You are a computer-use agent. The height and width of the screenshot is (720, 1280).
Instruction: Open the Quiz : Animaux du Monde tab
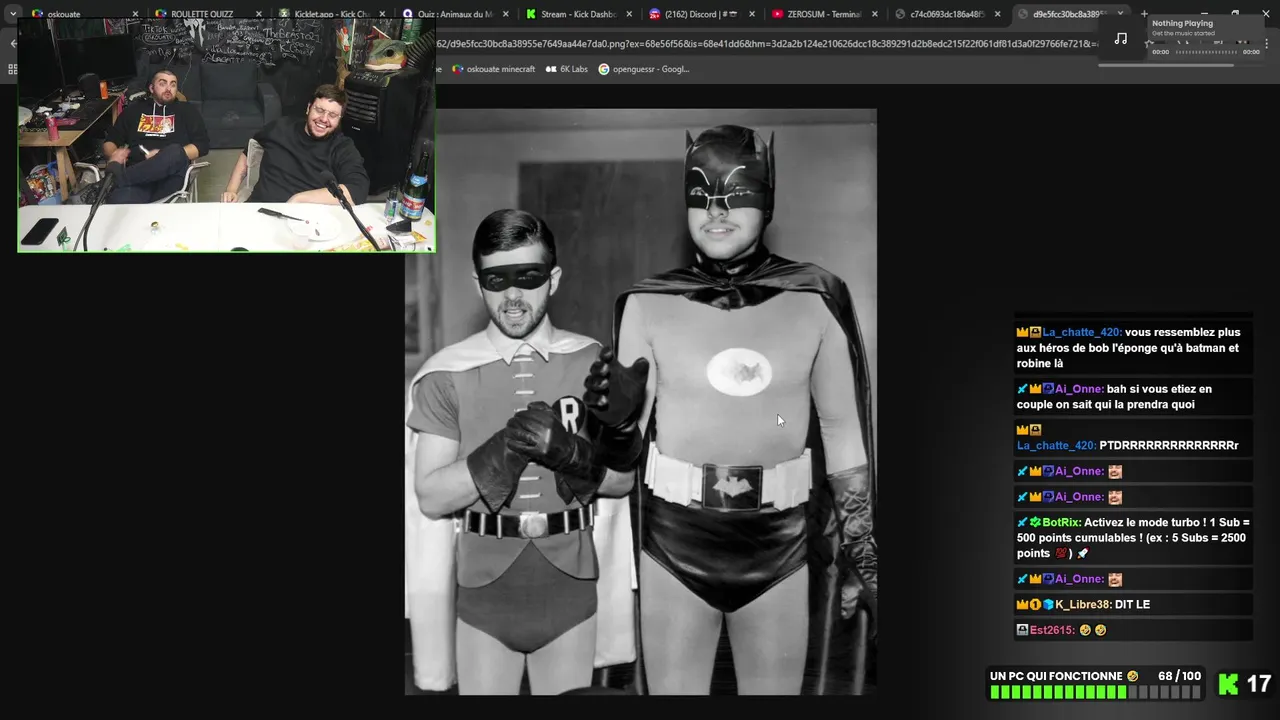coord(455,14)
